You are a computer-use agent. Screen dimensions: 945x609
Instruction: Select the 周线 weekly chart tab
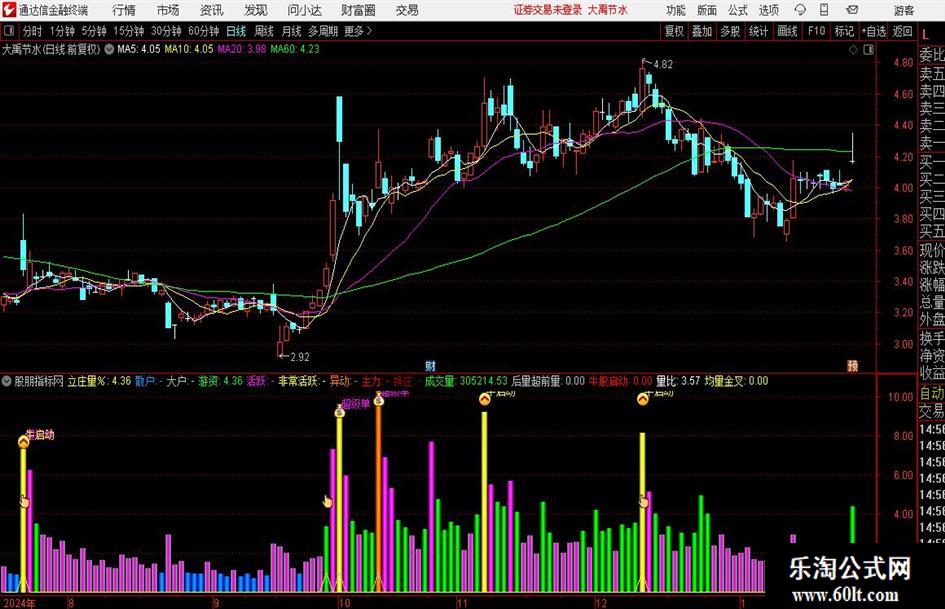(x=264, y=31)
